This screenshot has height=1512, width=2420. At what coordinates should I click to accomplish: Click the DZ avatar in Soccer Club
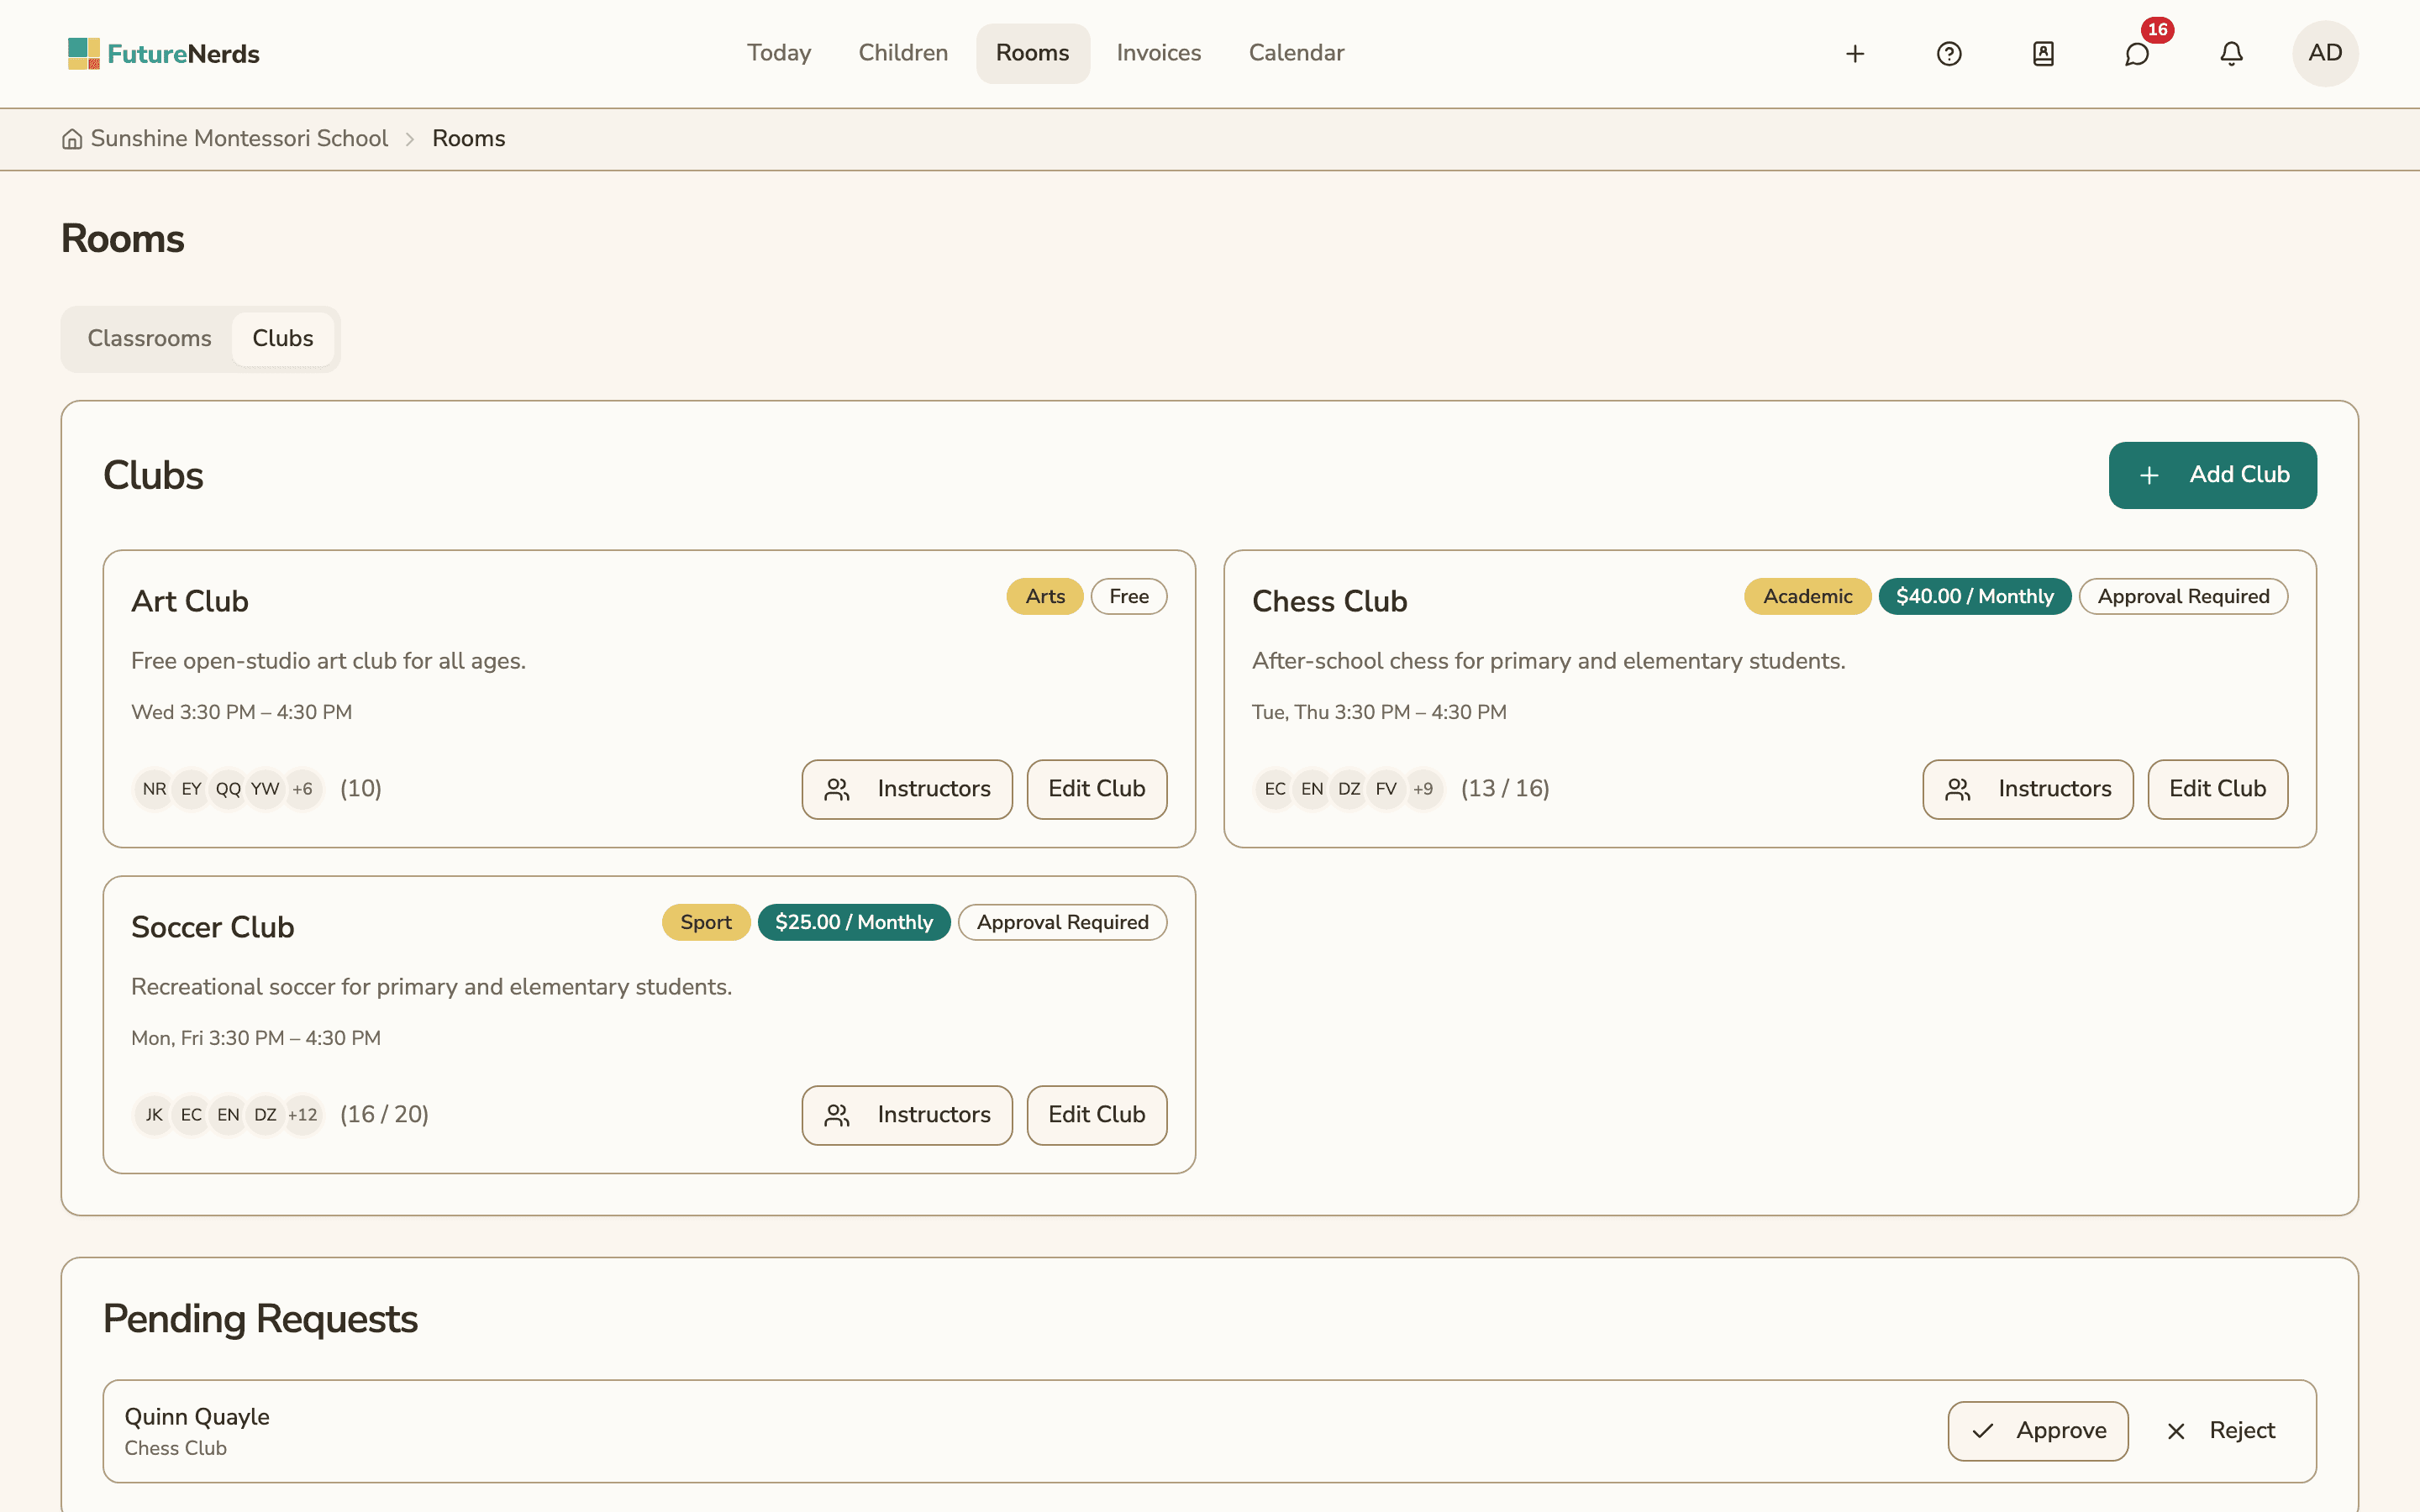pos(265,1115)
